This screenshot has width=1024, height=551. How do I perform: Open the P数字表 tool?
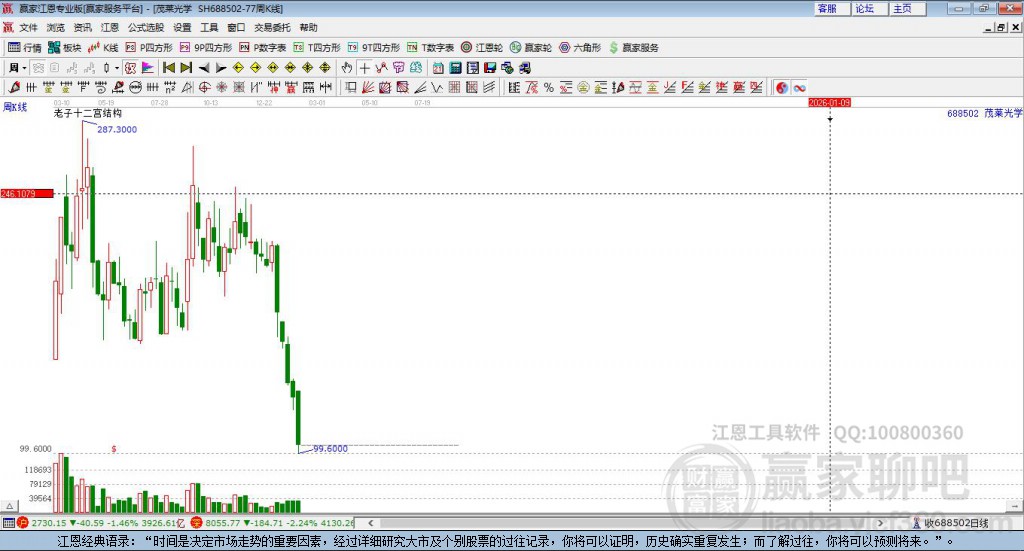(x=263, y=48)
